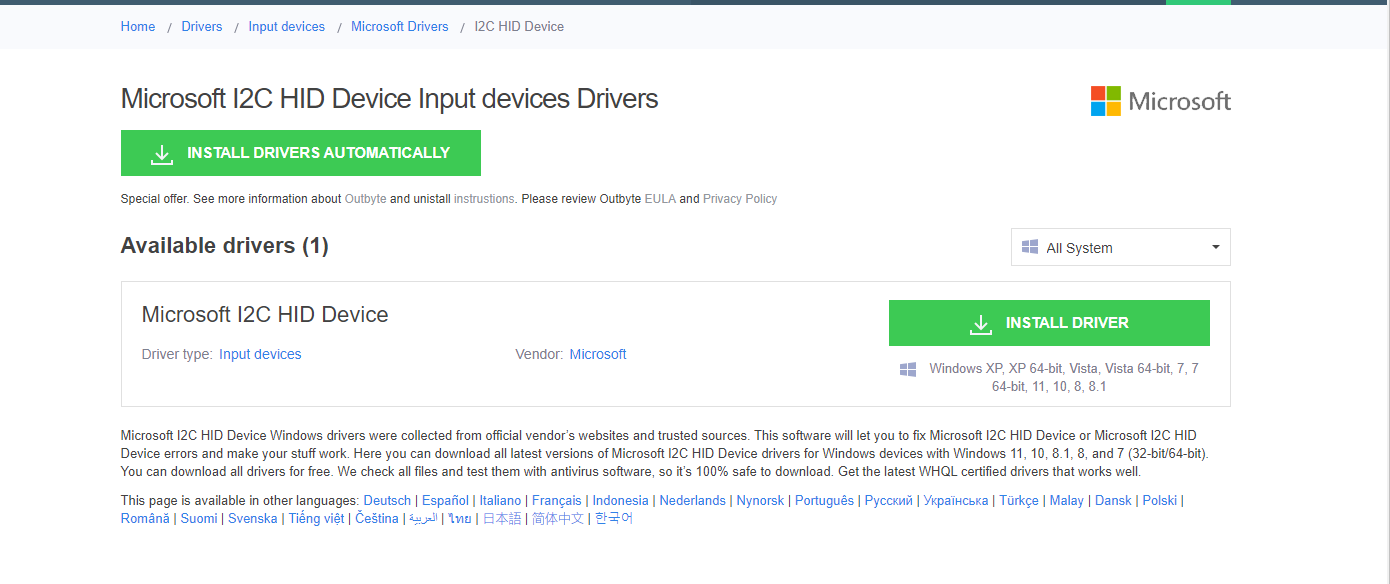Image resolution: width=1390 pixels, height=584 pixels.
Task: Click Microsoft vendor link
Action: click(598, 354)
